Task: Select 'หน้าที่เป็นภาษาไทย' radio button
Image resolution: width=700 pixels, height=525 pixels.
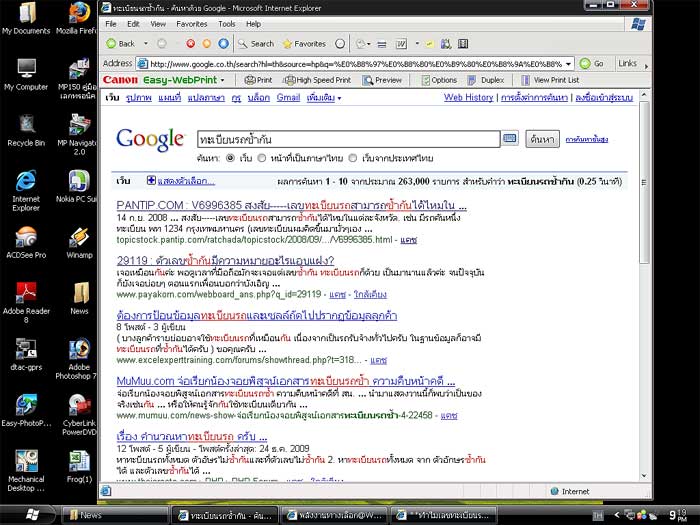Action: coord(262,158)
